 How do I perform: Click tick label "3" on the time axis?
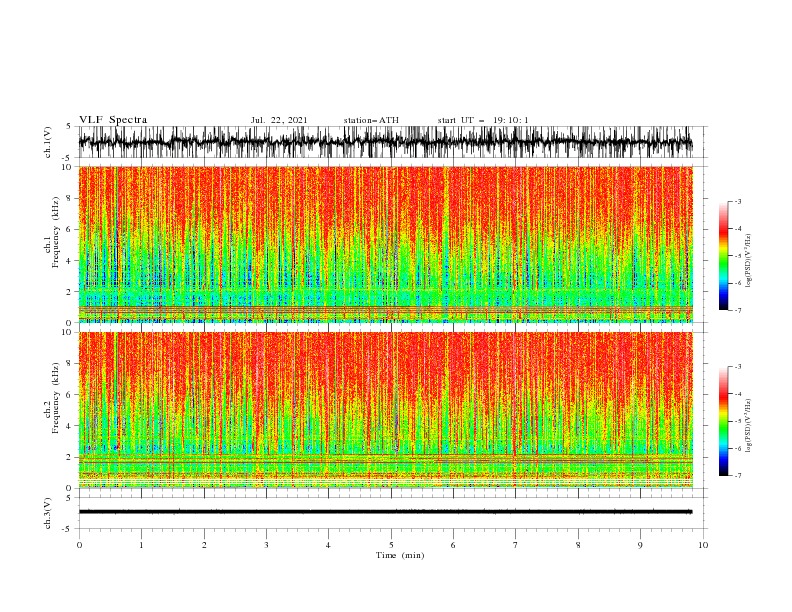[266, 545]
